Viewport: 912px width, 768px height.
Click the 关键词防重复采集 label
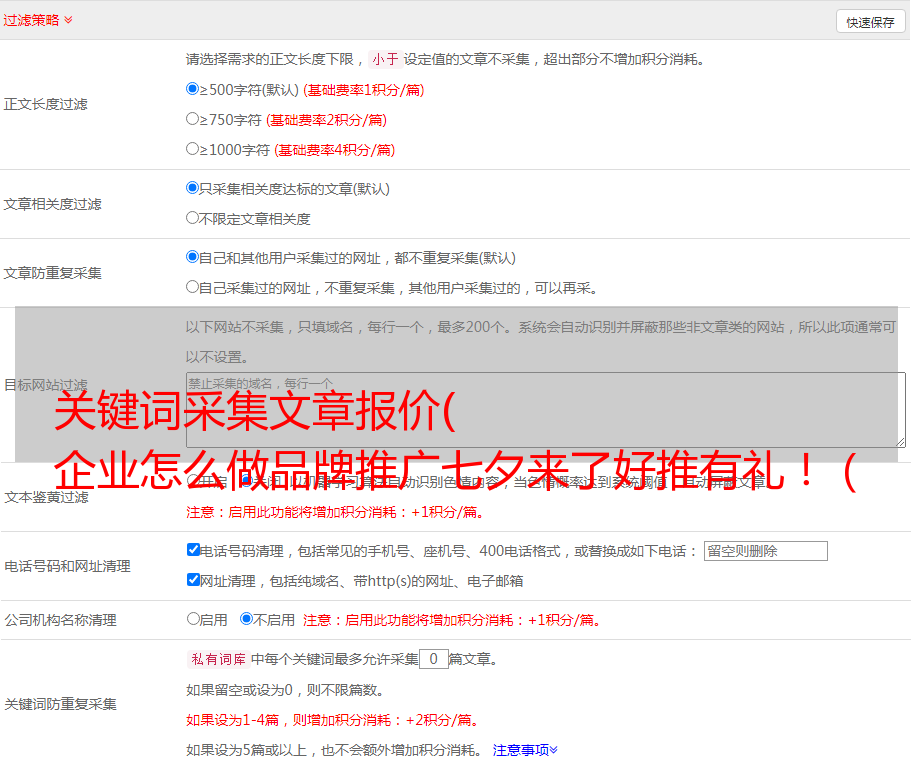click(60, 704)
